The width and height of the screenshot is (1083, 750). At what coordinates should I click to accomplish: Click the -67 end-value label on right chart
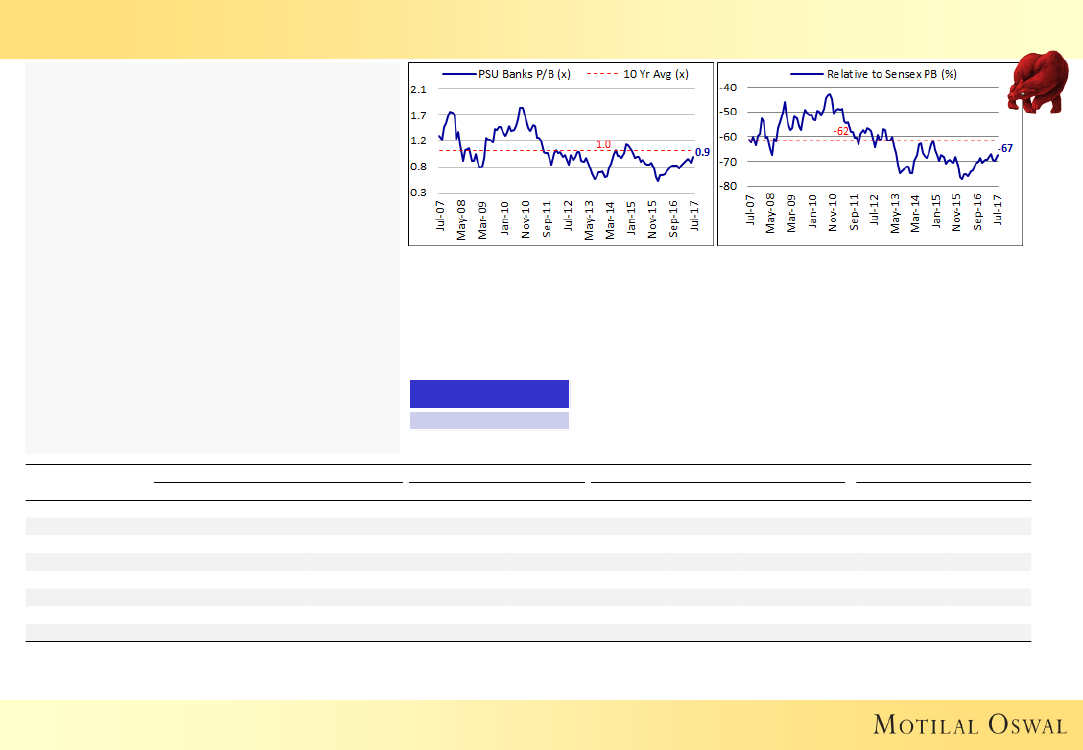point(1006,148)
